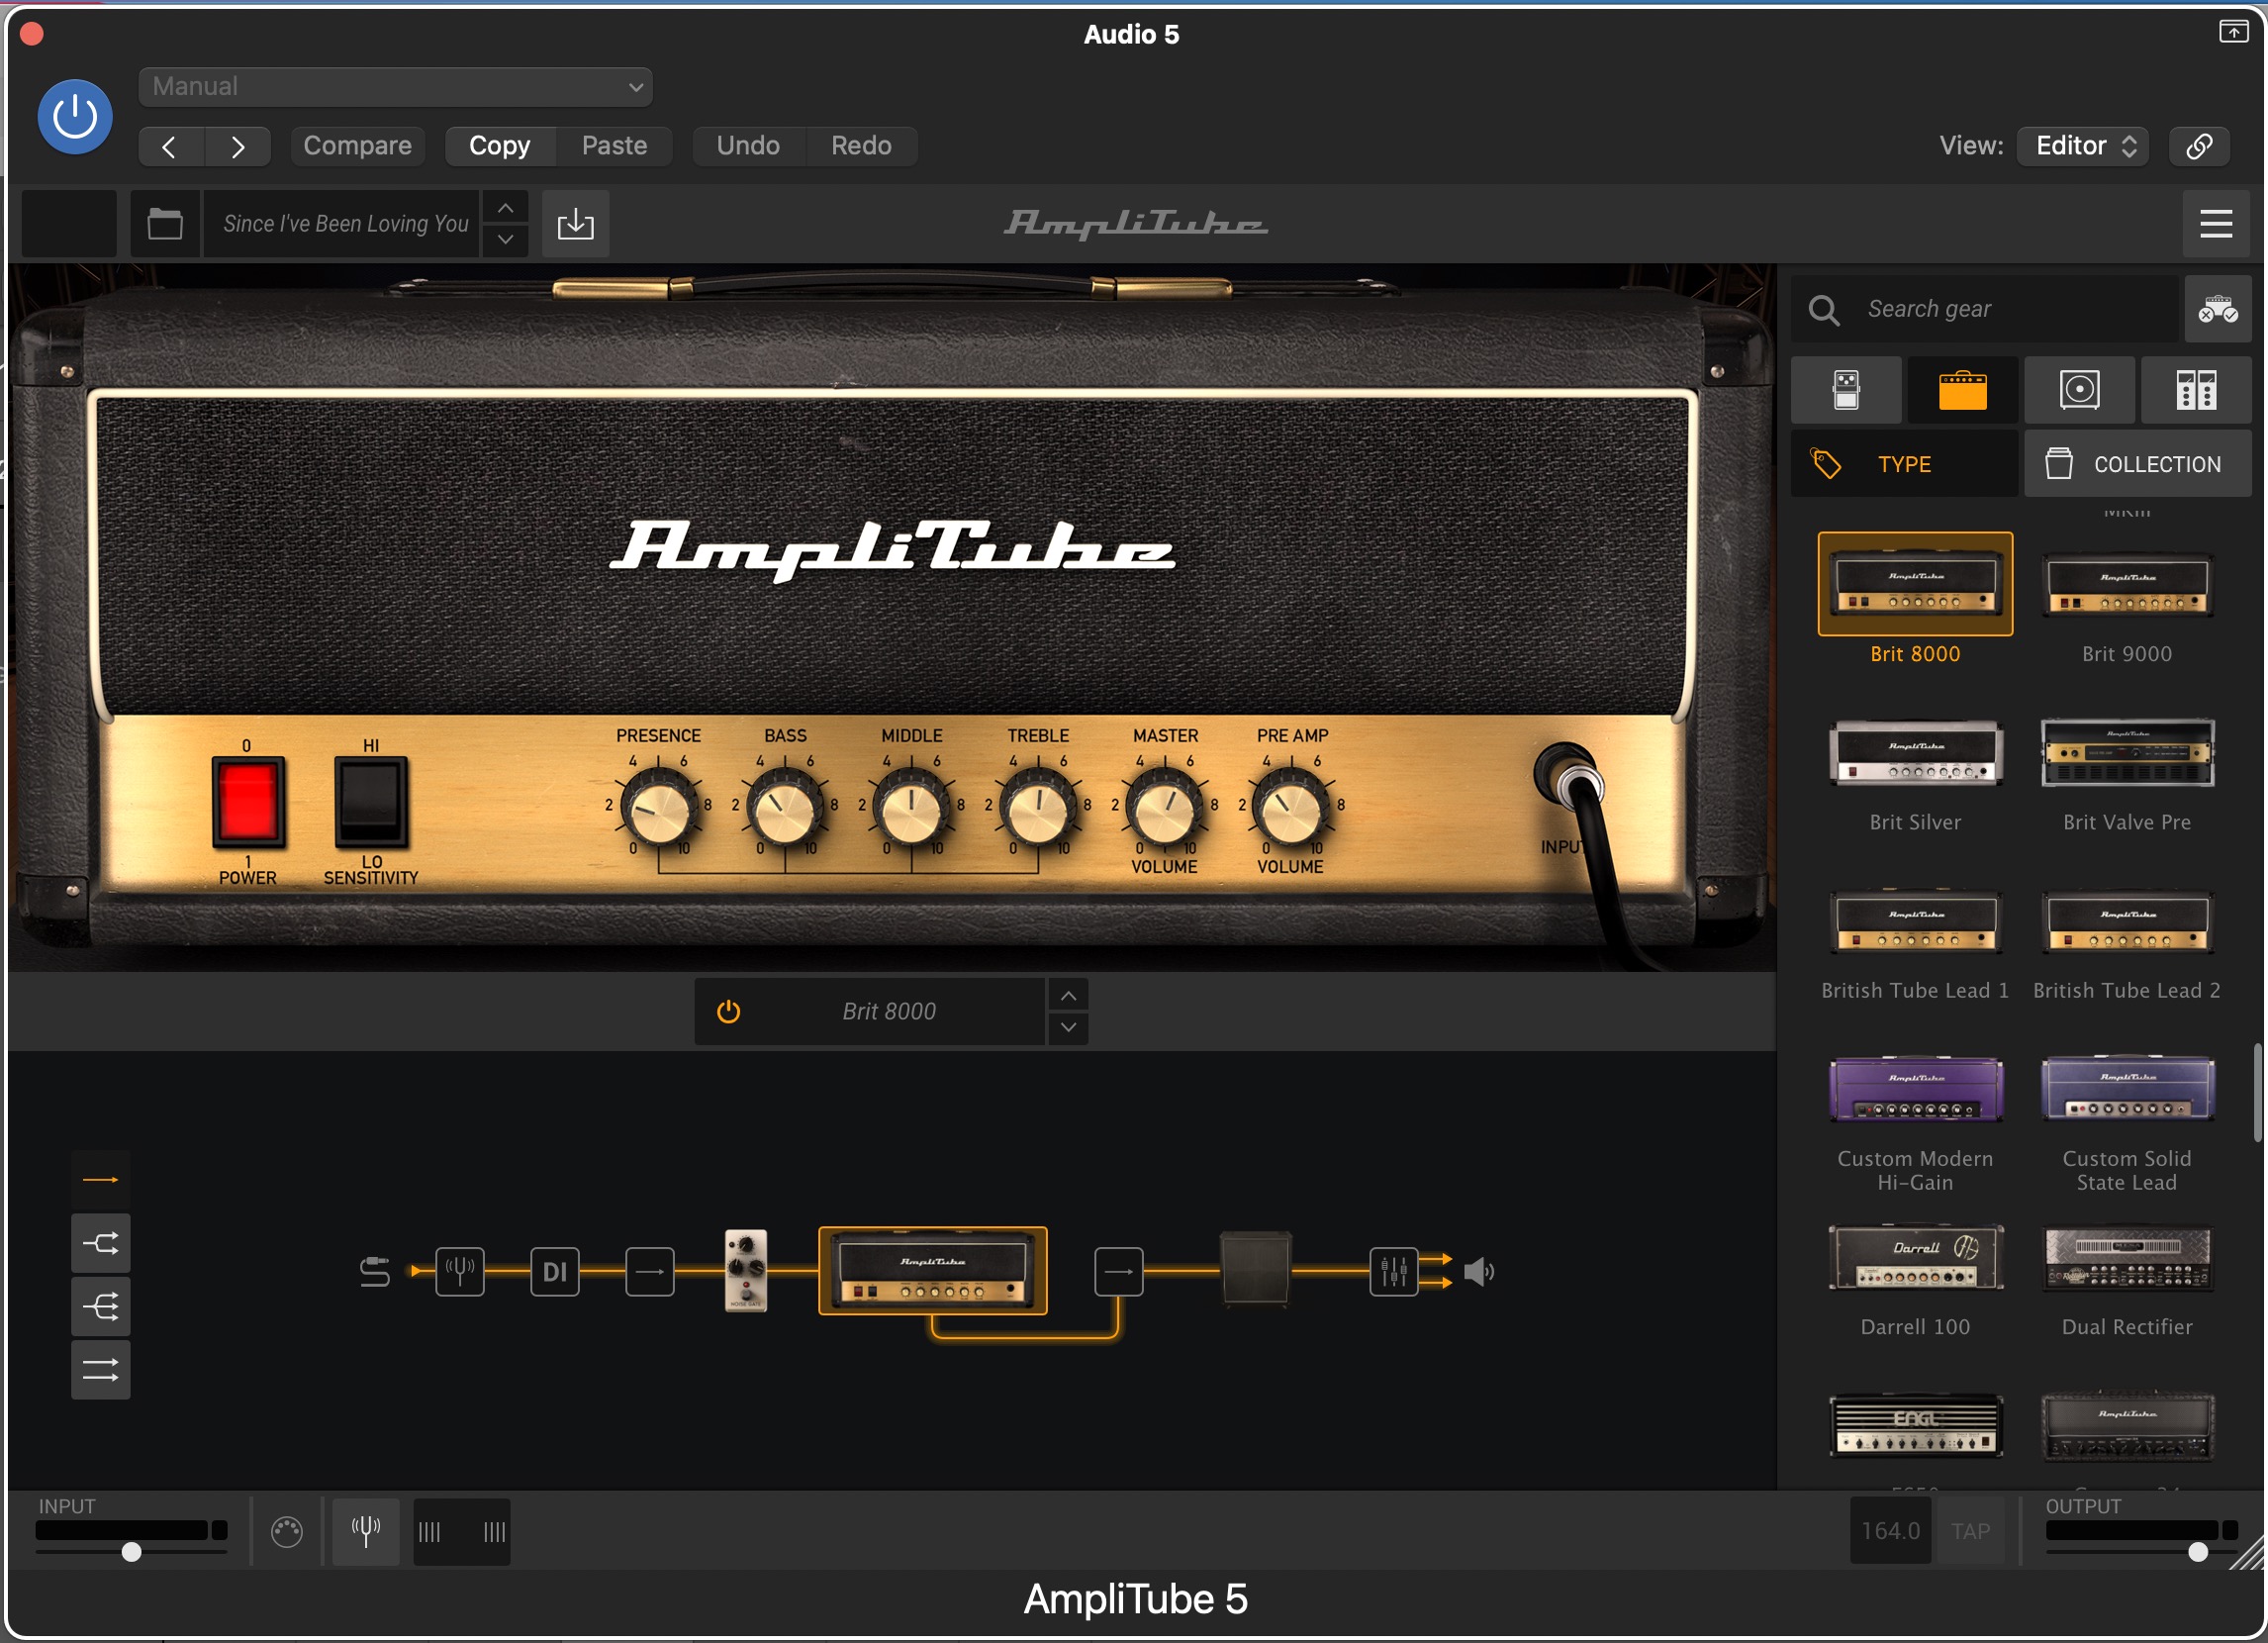Select the Brit 9000 amp thumbnail
This screenshot has height=1643, width=2268.
click(2126, 585)
